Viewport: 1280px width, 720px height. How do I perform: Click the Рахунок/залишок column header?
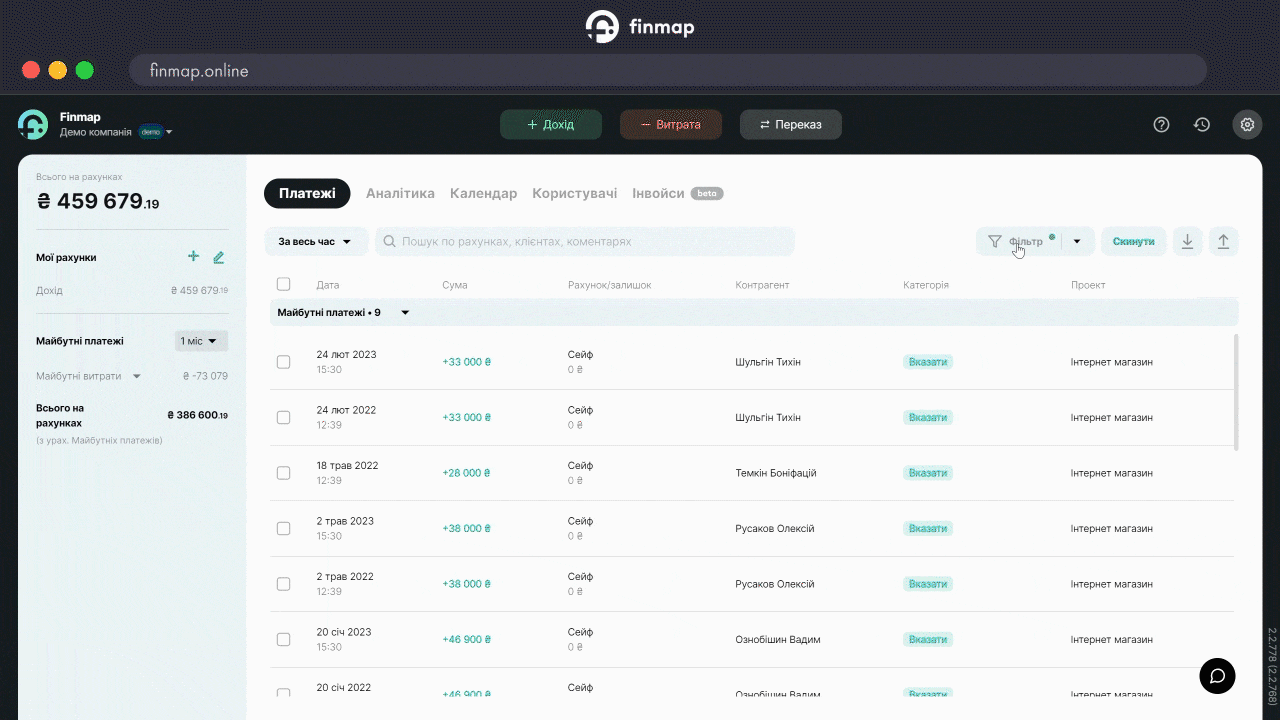[x=610, y=285]
